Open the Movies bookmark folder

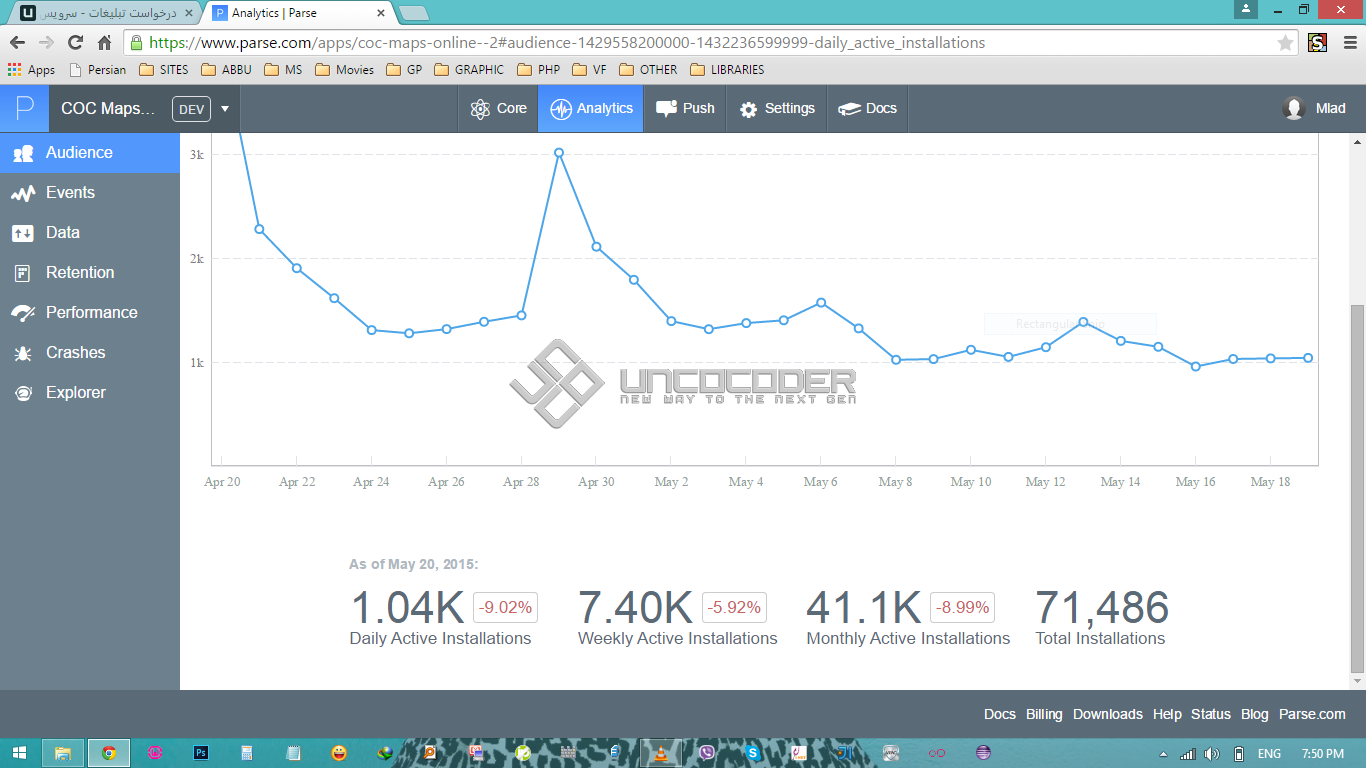click(x=344, y=70)
